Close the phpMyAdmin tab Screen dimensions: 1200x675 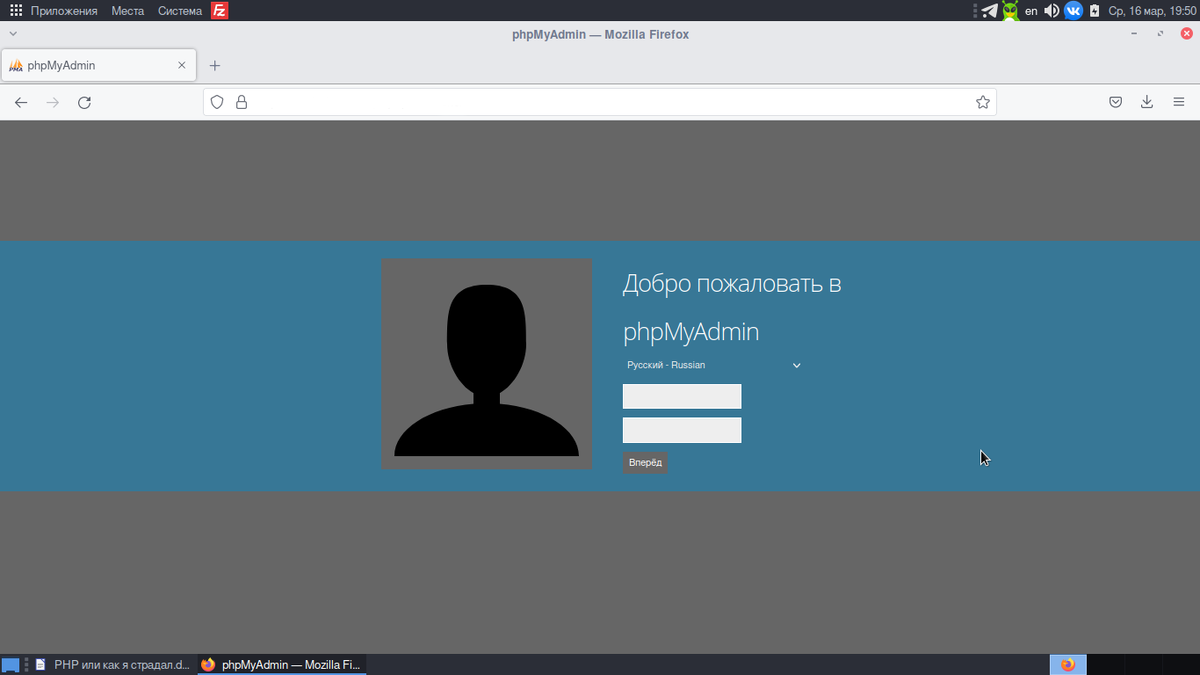click(181, 66)
